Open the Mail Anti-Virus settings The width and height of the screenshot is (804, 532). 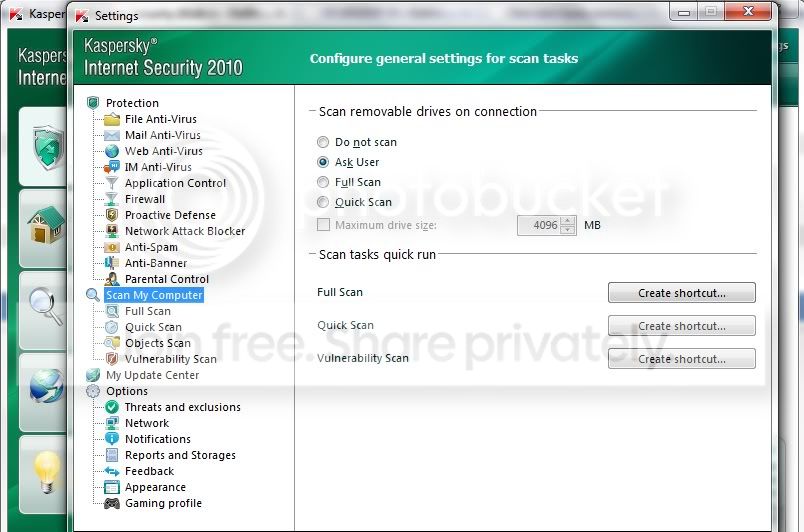pos(163,135)
